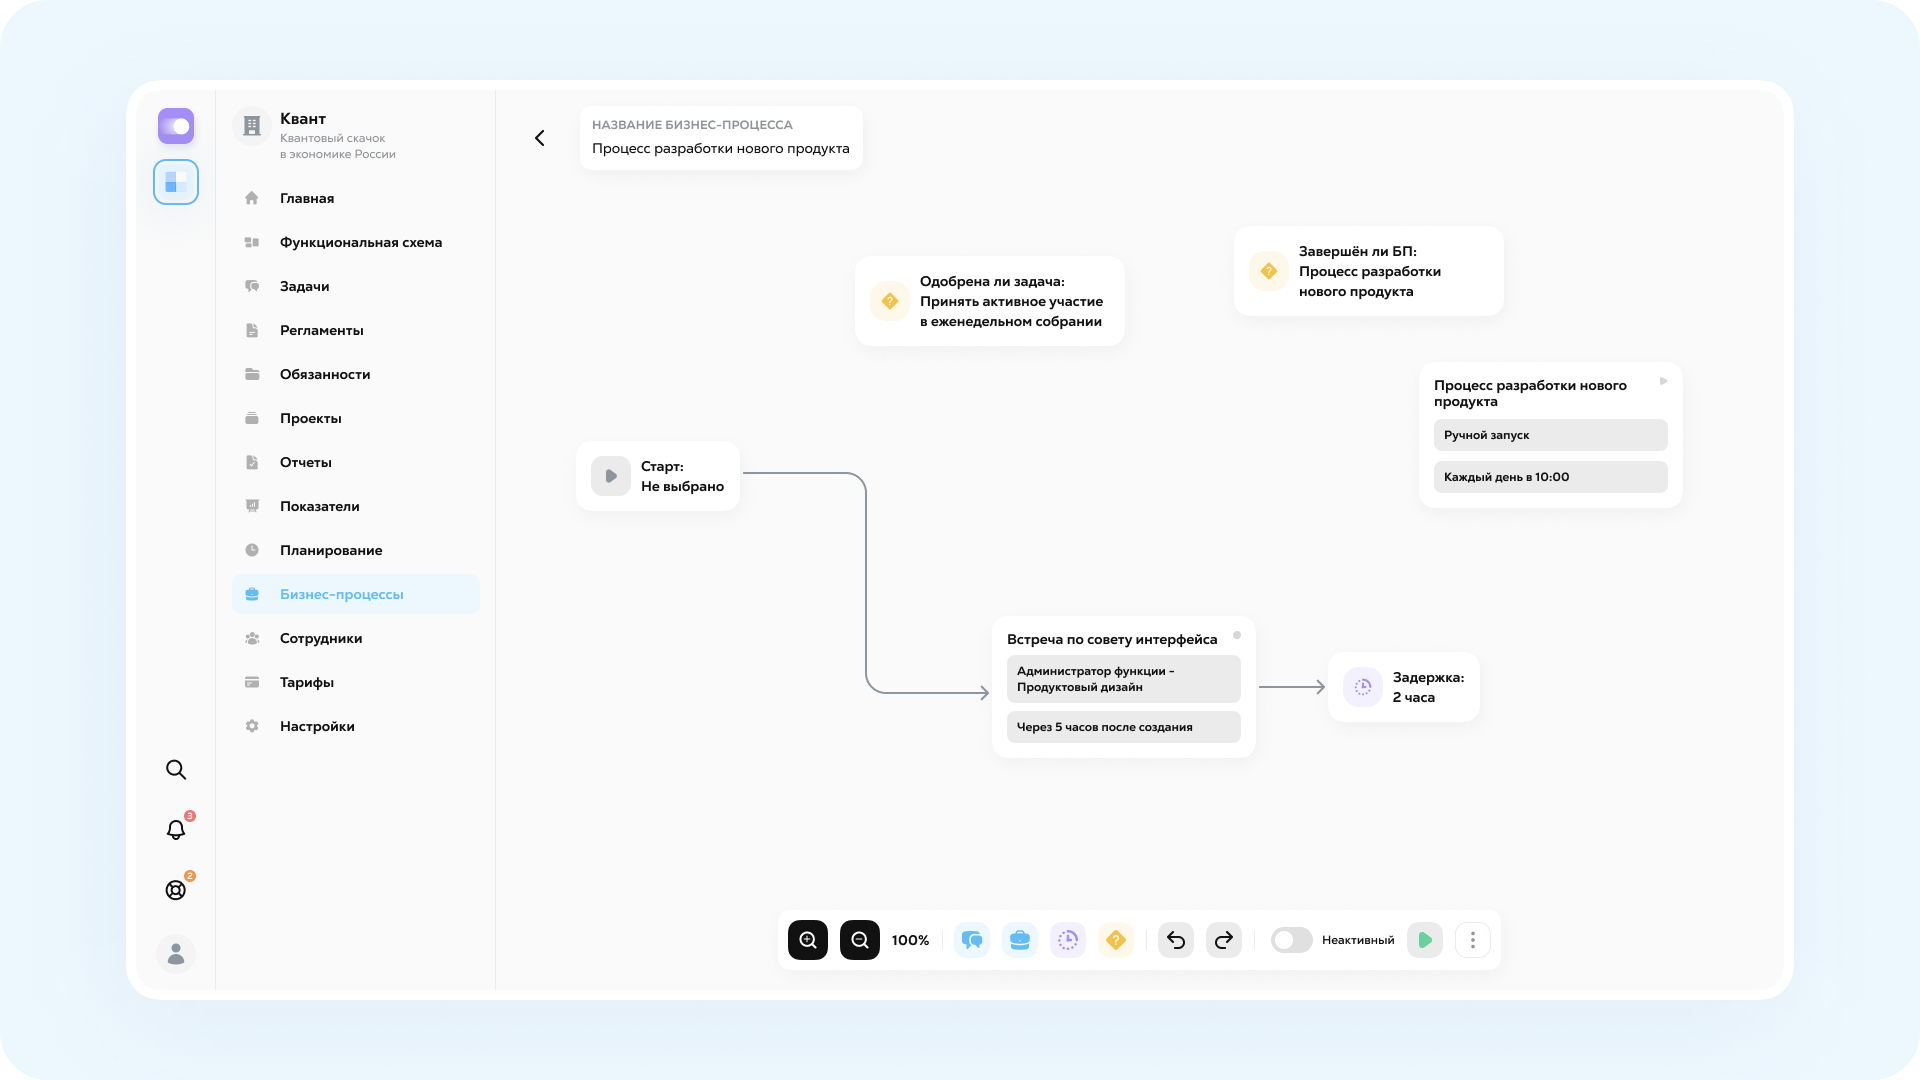Open Задачи in the sidebar
This screenshot has width=1920, height=1080.
[x=304, y=286]
